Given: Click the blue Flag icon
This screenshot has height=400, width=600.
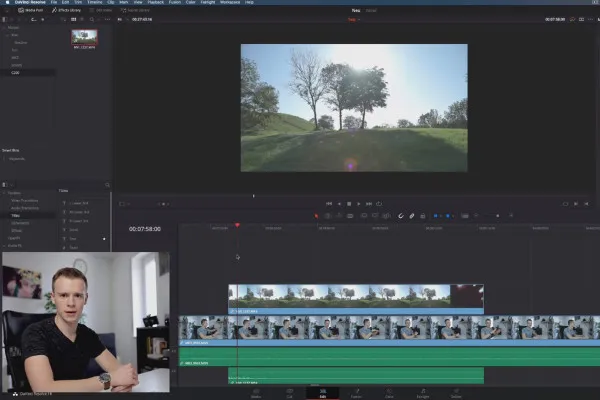Looking at the screenshot, I should (435, 216).
